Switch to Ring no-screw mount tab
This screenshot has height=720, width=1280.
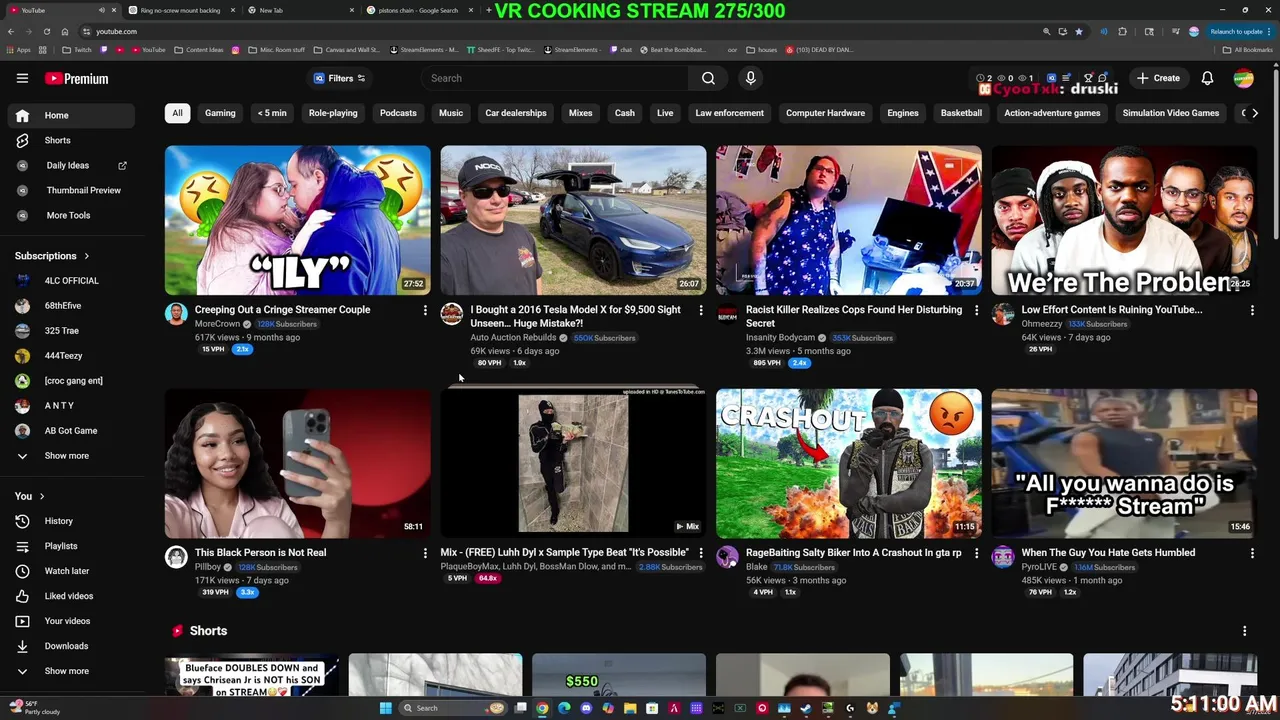(180, 10)
